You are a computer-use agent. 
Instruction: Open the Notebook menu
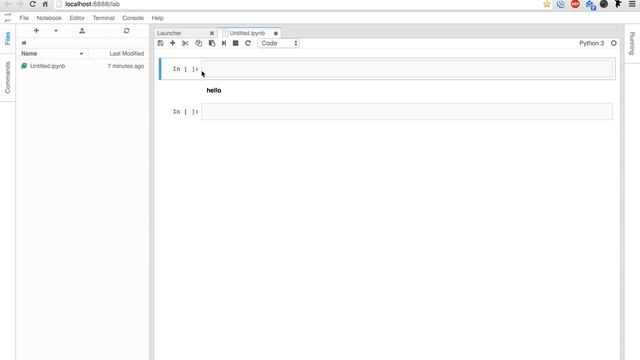(49, 18)
